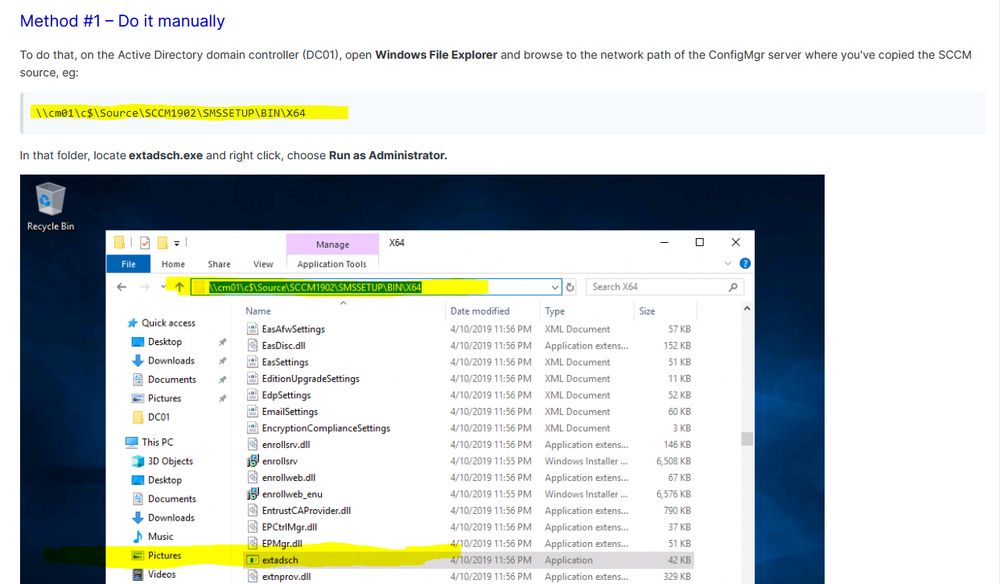
Task: Click the 6,576 KB size cell
Action: tap(673, 494)
